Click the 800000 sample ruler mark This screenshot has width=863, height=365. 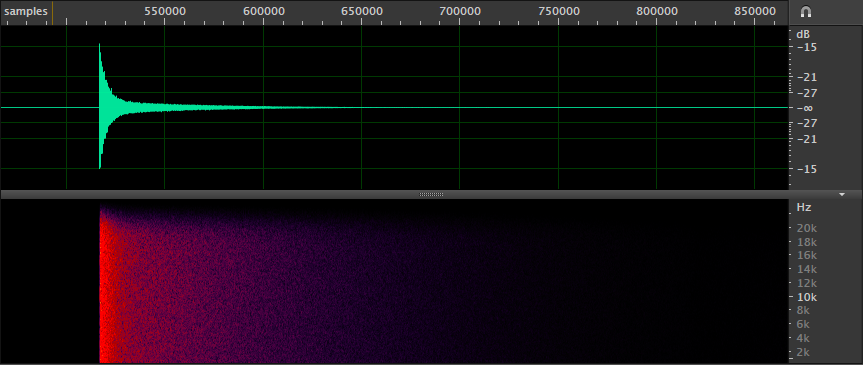657,11
